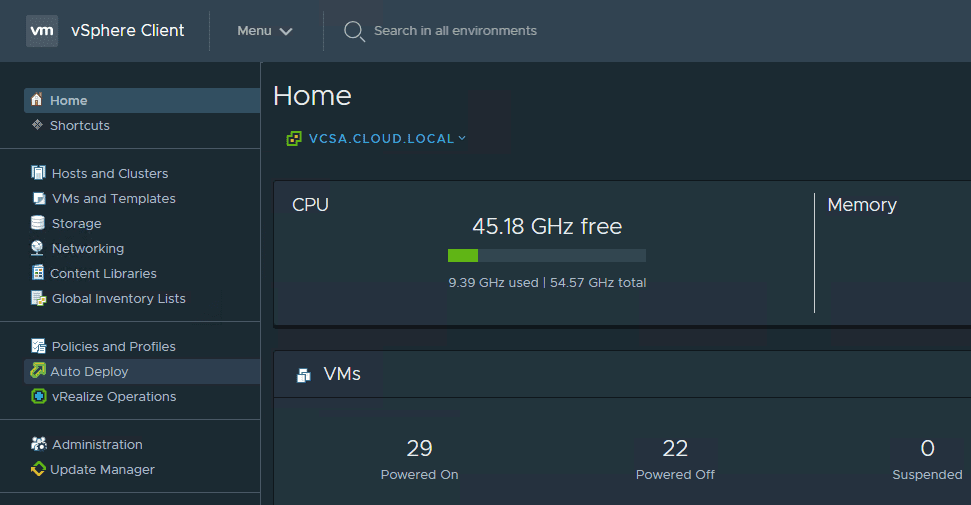Click the Content Libraries icon
The image size is (971, 505).
pos(38,273)
